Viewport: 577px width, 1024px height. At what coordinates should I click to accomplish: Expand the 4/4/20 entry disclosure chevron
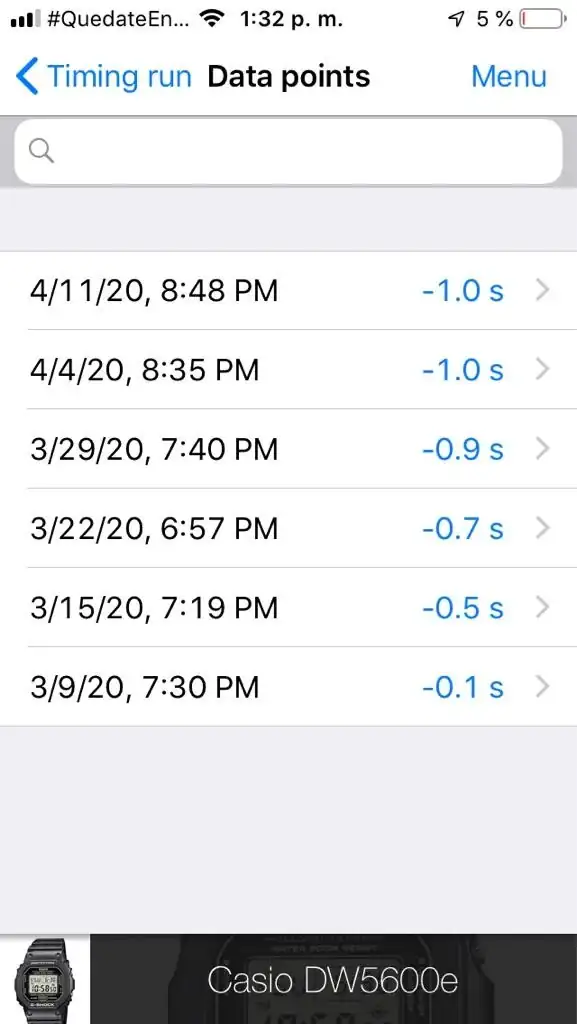click(542, 370)
